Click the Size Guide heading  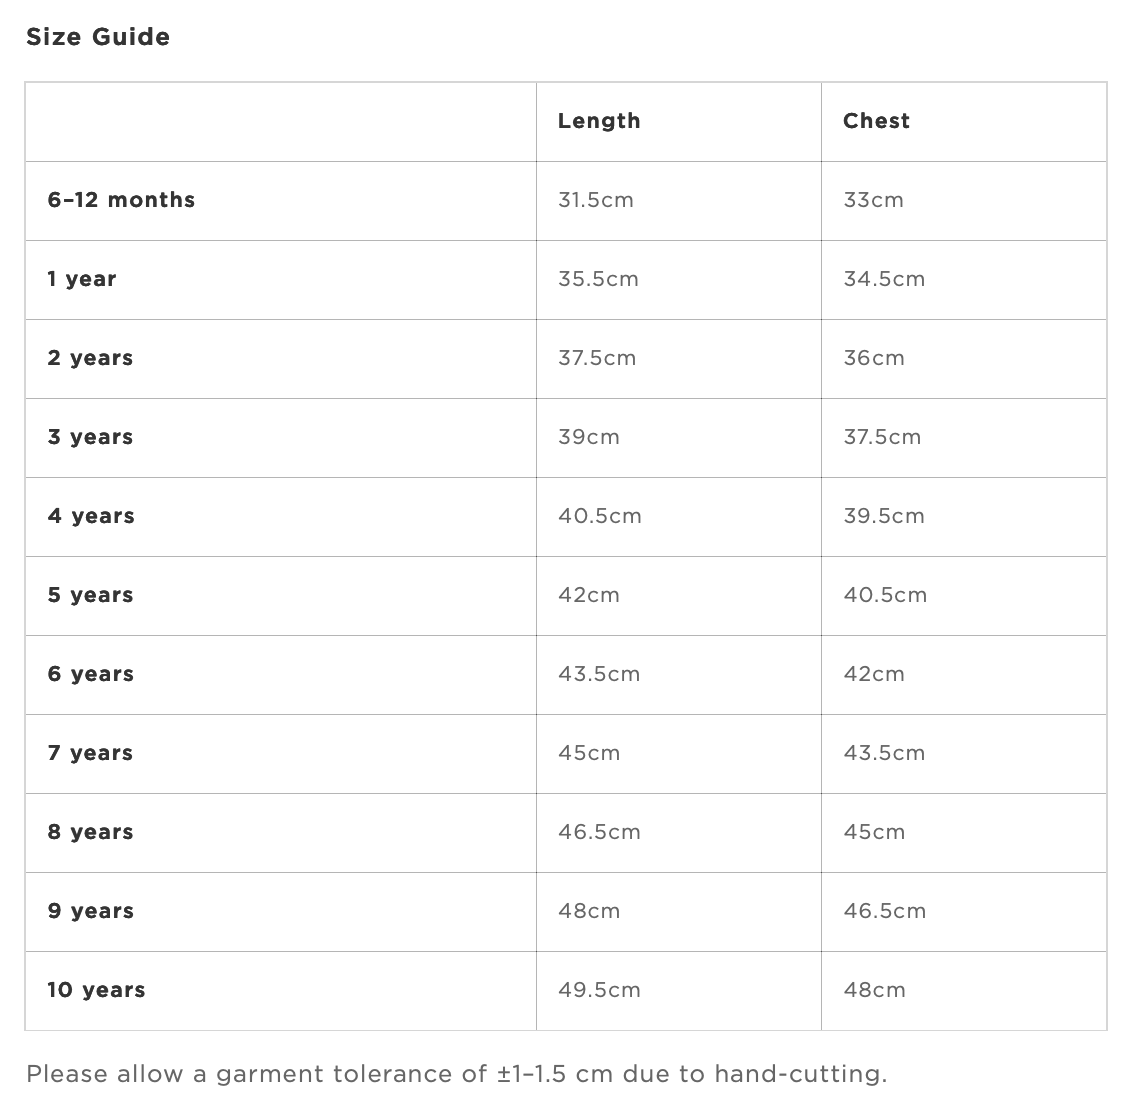pyautogui.click(x=98, y=37)
